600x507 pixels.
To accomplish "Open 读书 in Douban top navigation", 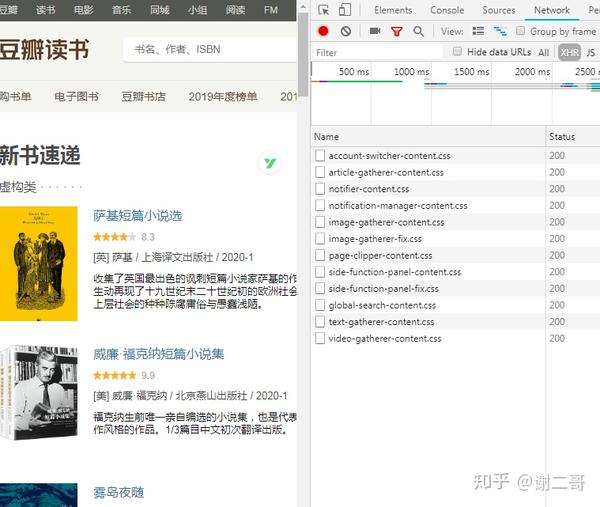I will (x=46, y=10).
